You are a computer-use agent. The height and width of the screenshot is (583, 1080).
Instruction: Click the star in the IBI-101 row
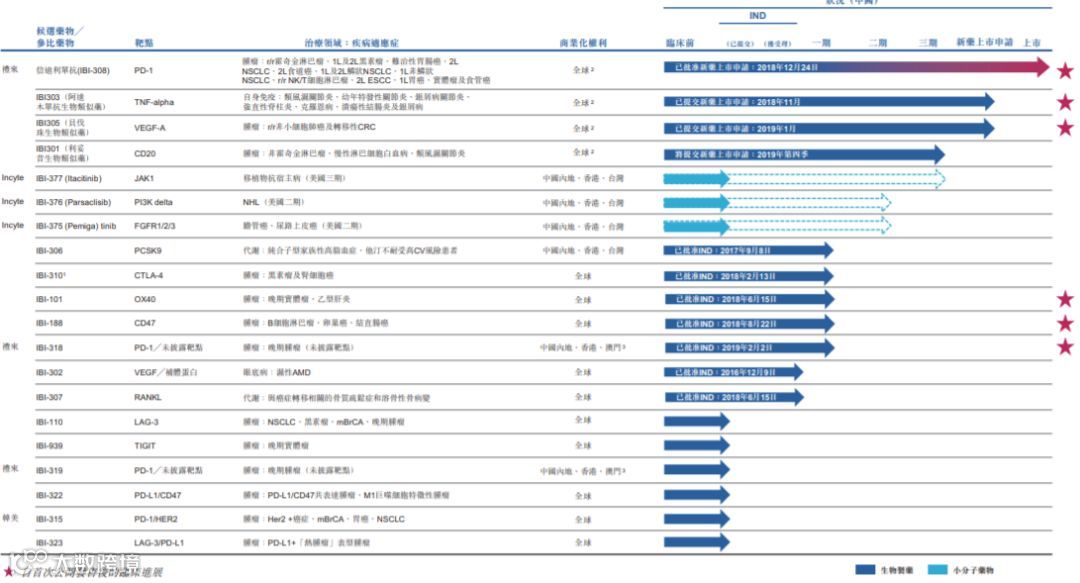coord(1065,298)
